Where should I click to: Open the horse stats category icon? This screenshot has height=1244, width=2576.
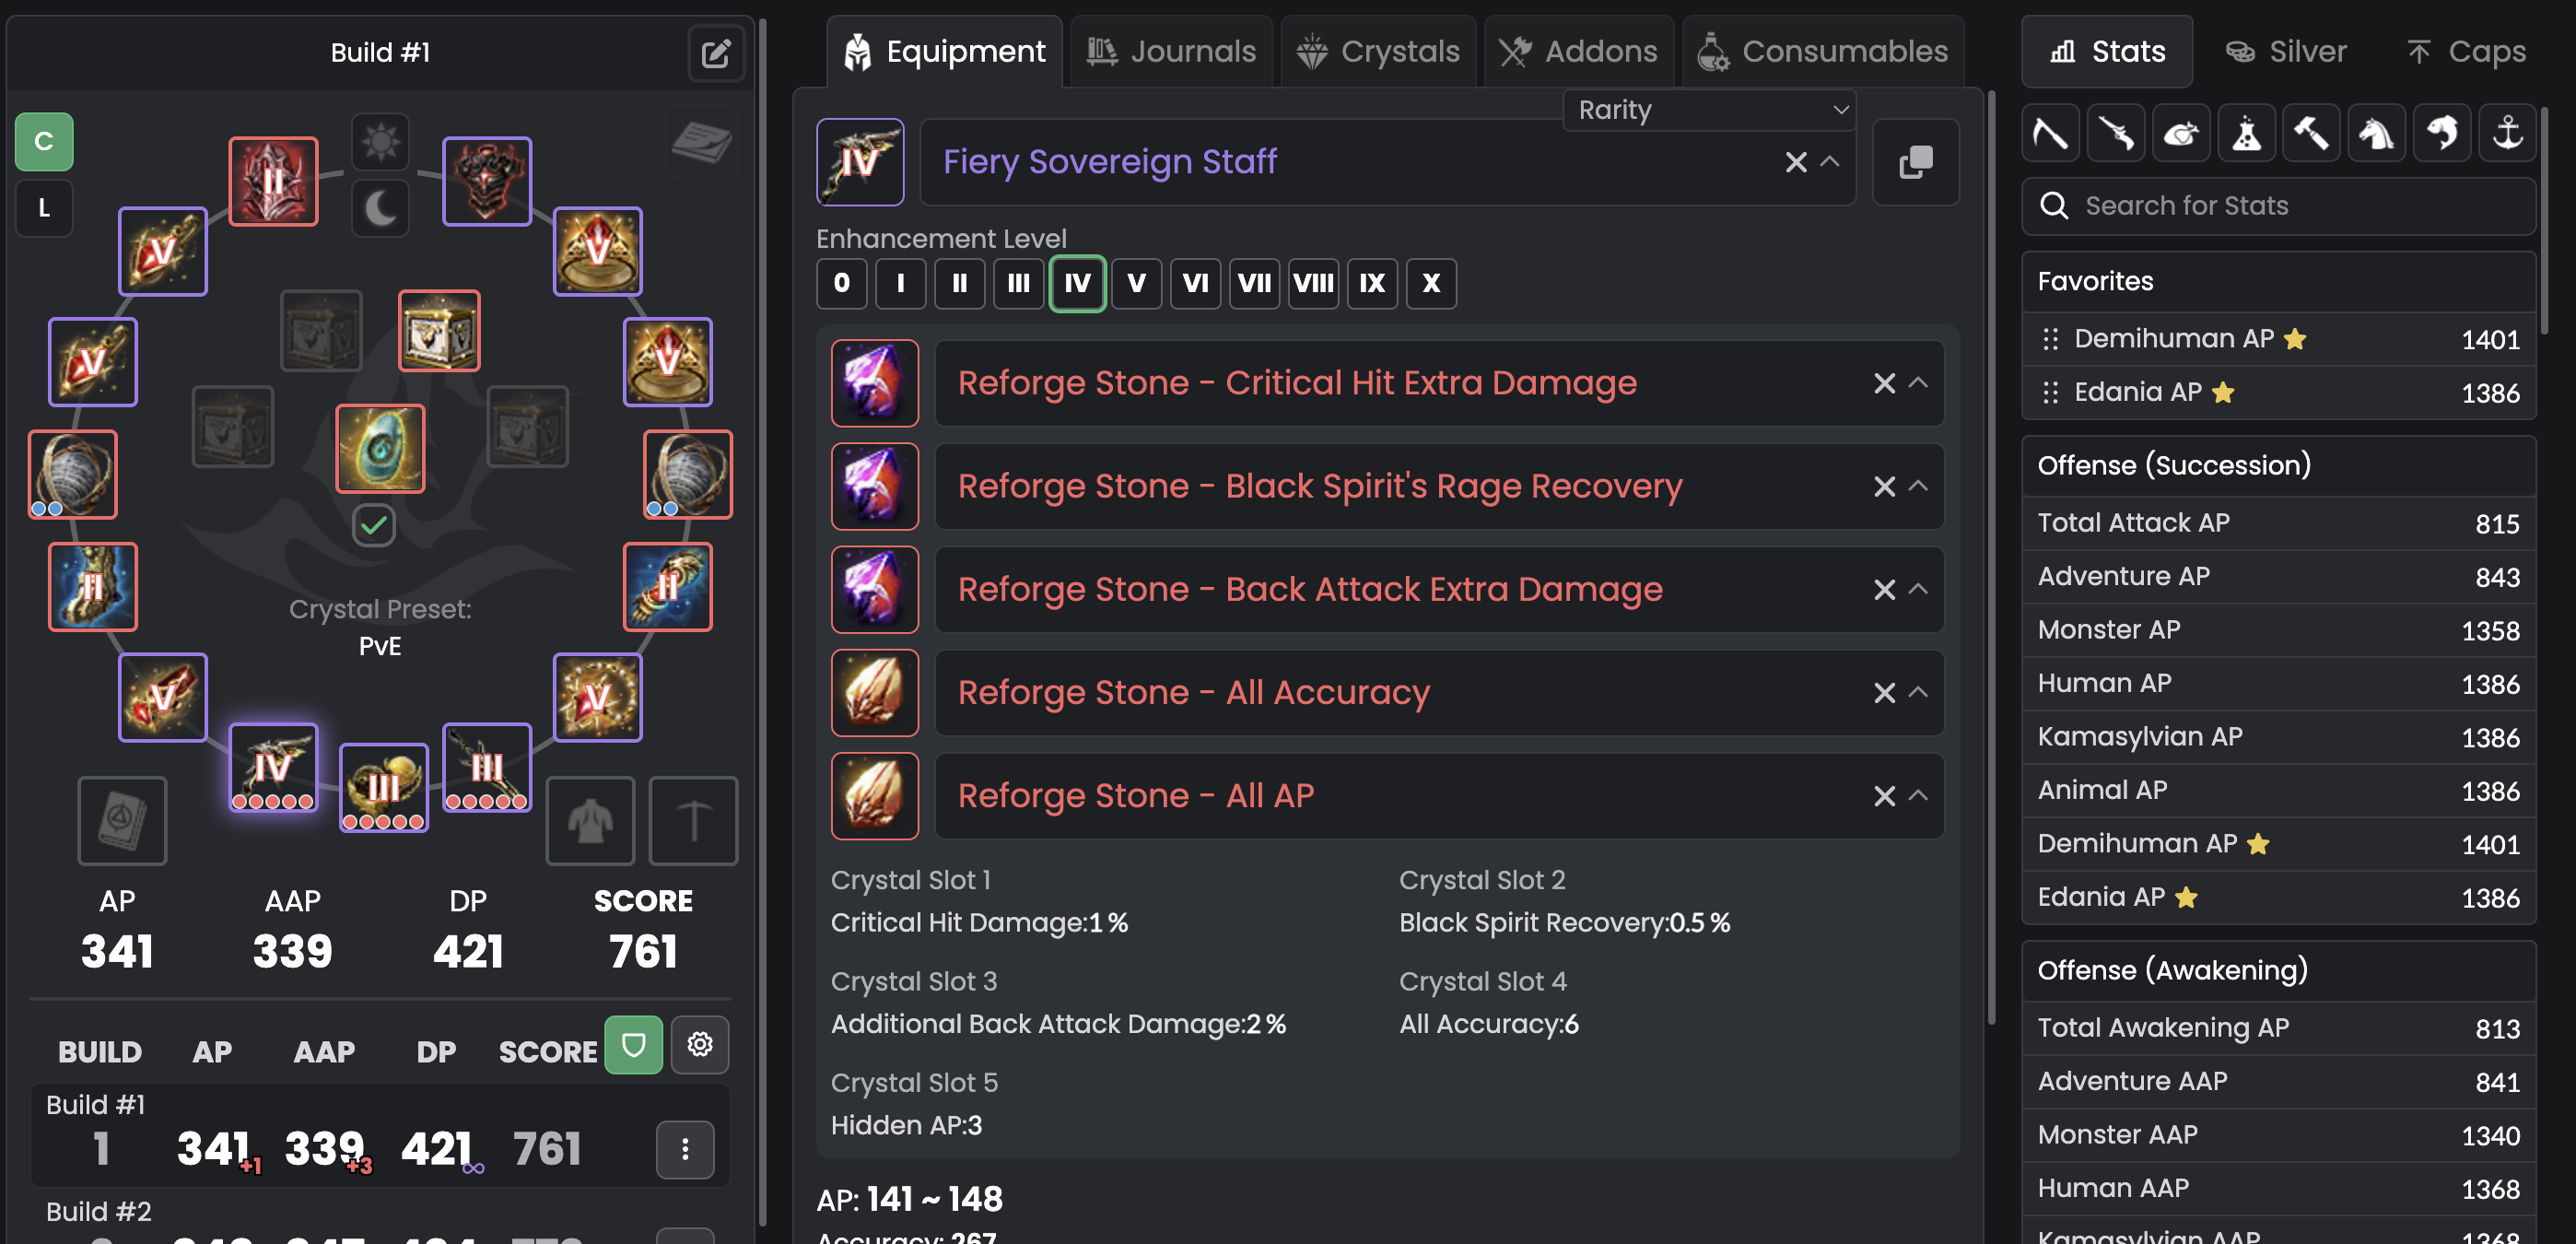tap(2376, 133)
